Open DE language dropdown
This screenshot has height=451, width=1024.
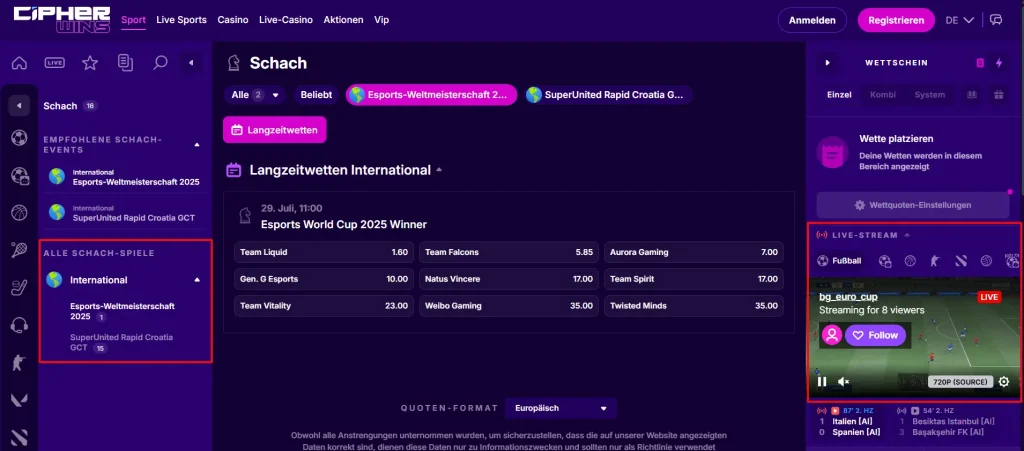pos(960,20)
